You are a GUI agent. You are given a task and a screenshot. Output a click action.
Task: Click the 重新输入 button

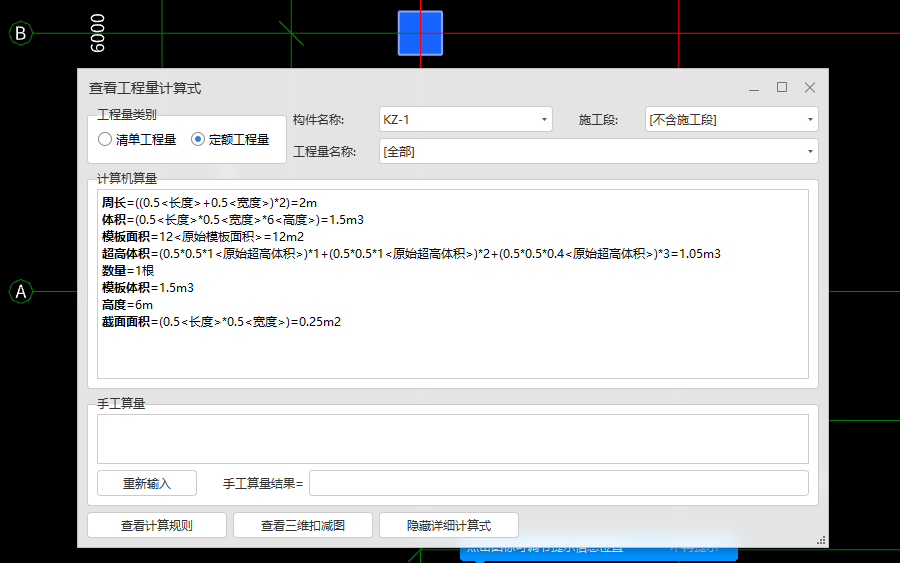pos(147,483)
